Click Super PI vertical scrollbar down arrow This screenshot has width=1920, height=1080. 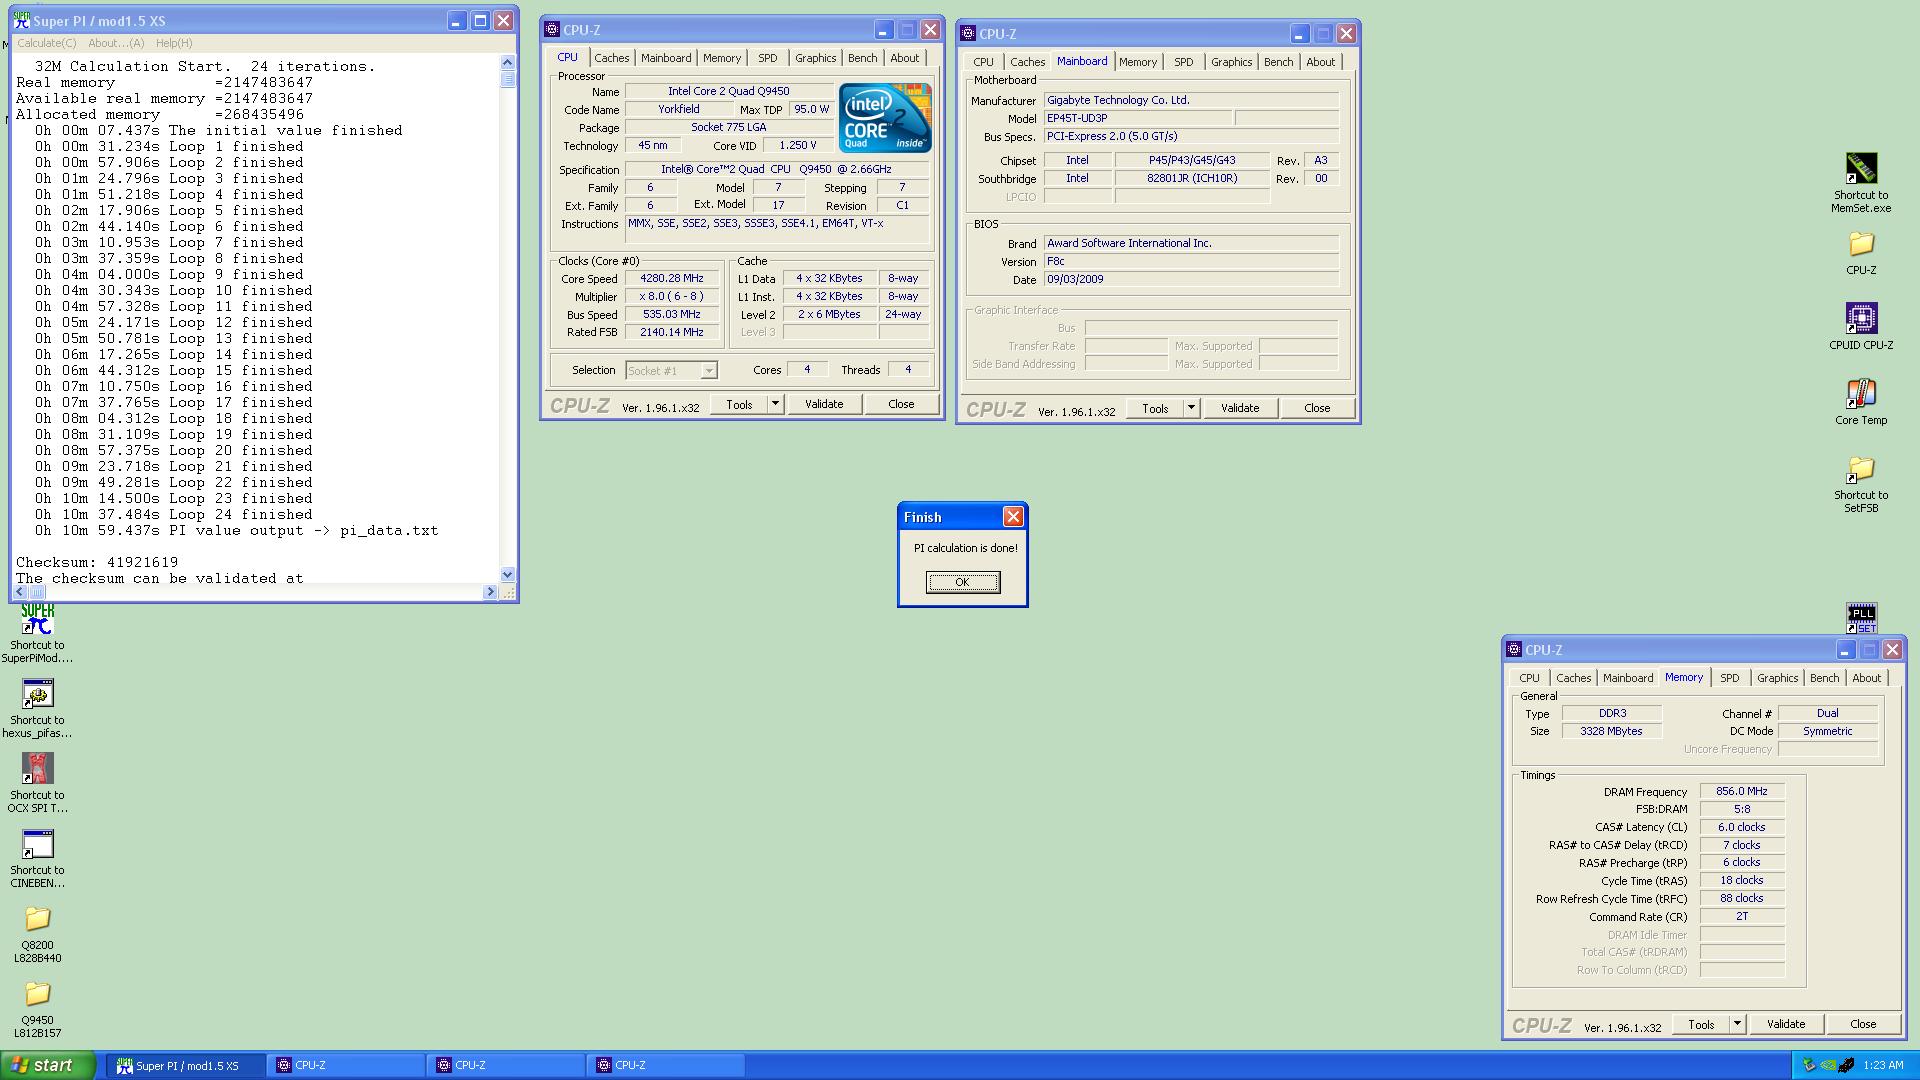coord(507,575)
